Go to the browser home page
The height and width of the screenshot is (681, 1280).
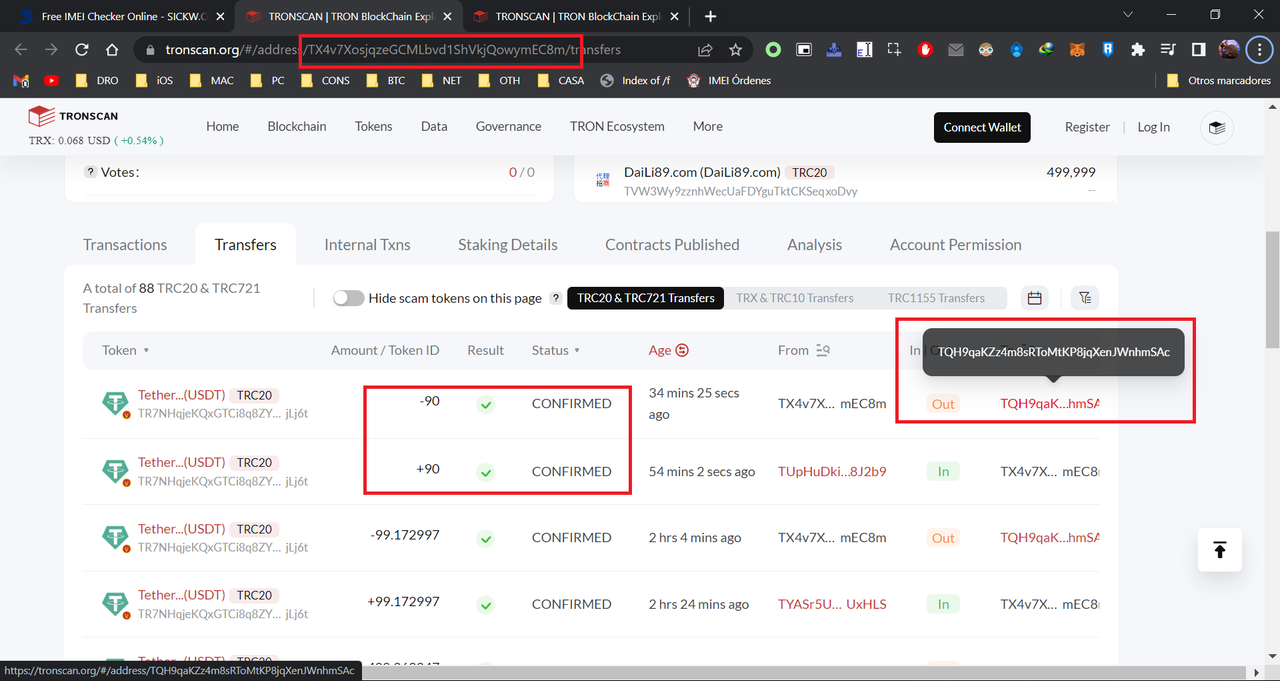113,49
